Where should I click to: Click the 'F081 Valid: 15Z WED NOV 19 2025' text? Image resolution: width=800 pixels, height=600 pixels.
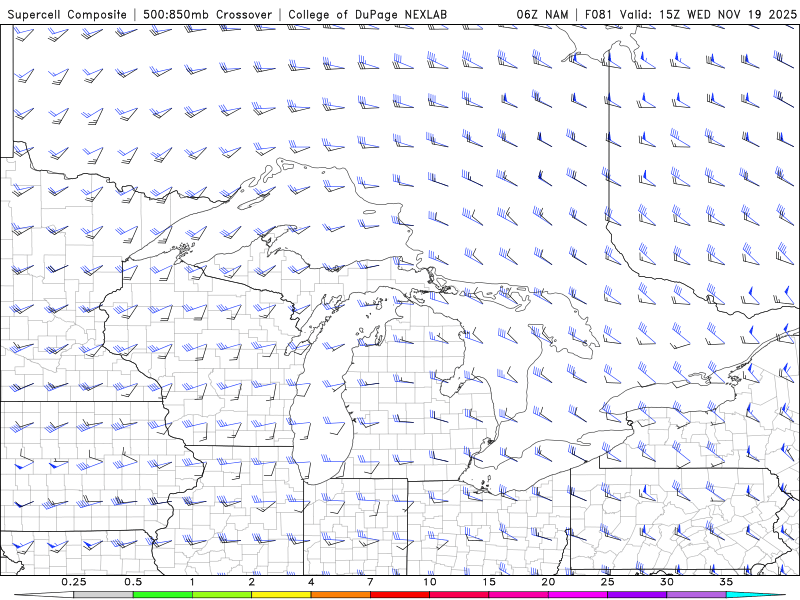690,15
